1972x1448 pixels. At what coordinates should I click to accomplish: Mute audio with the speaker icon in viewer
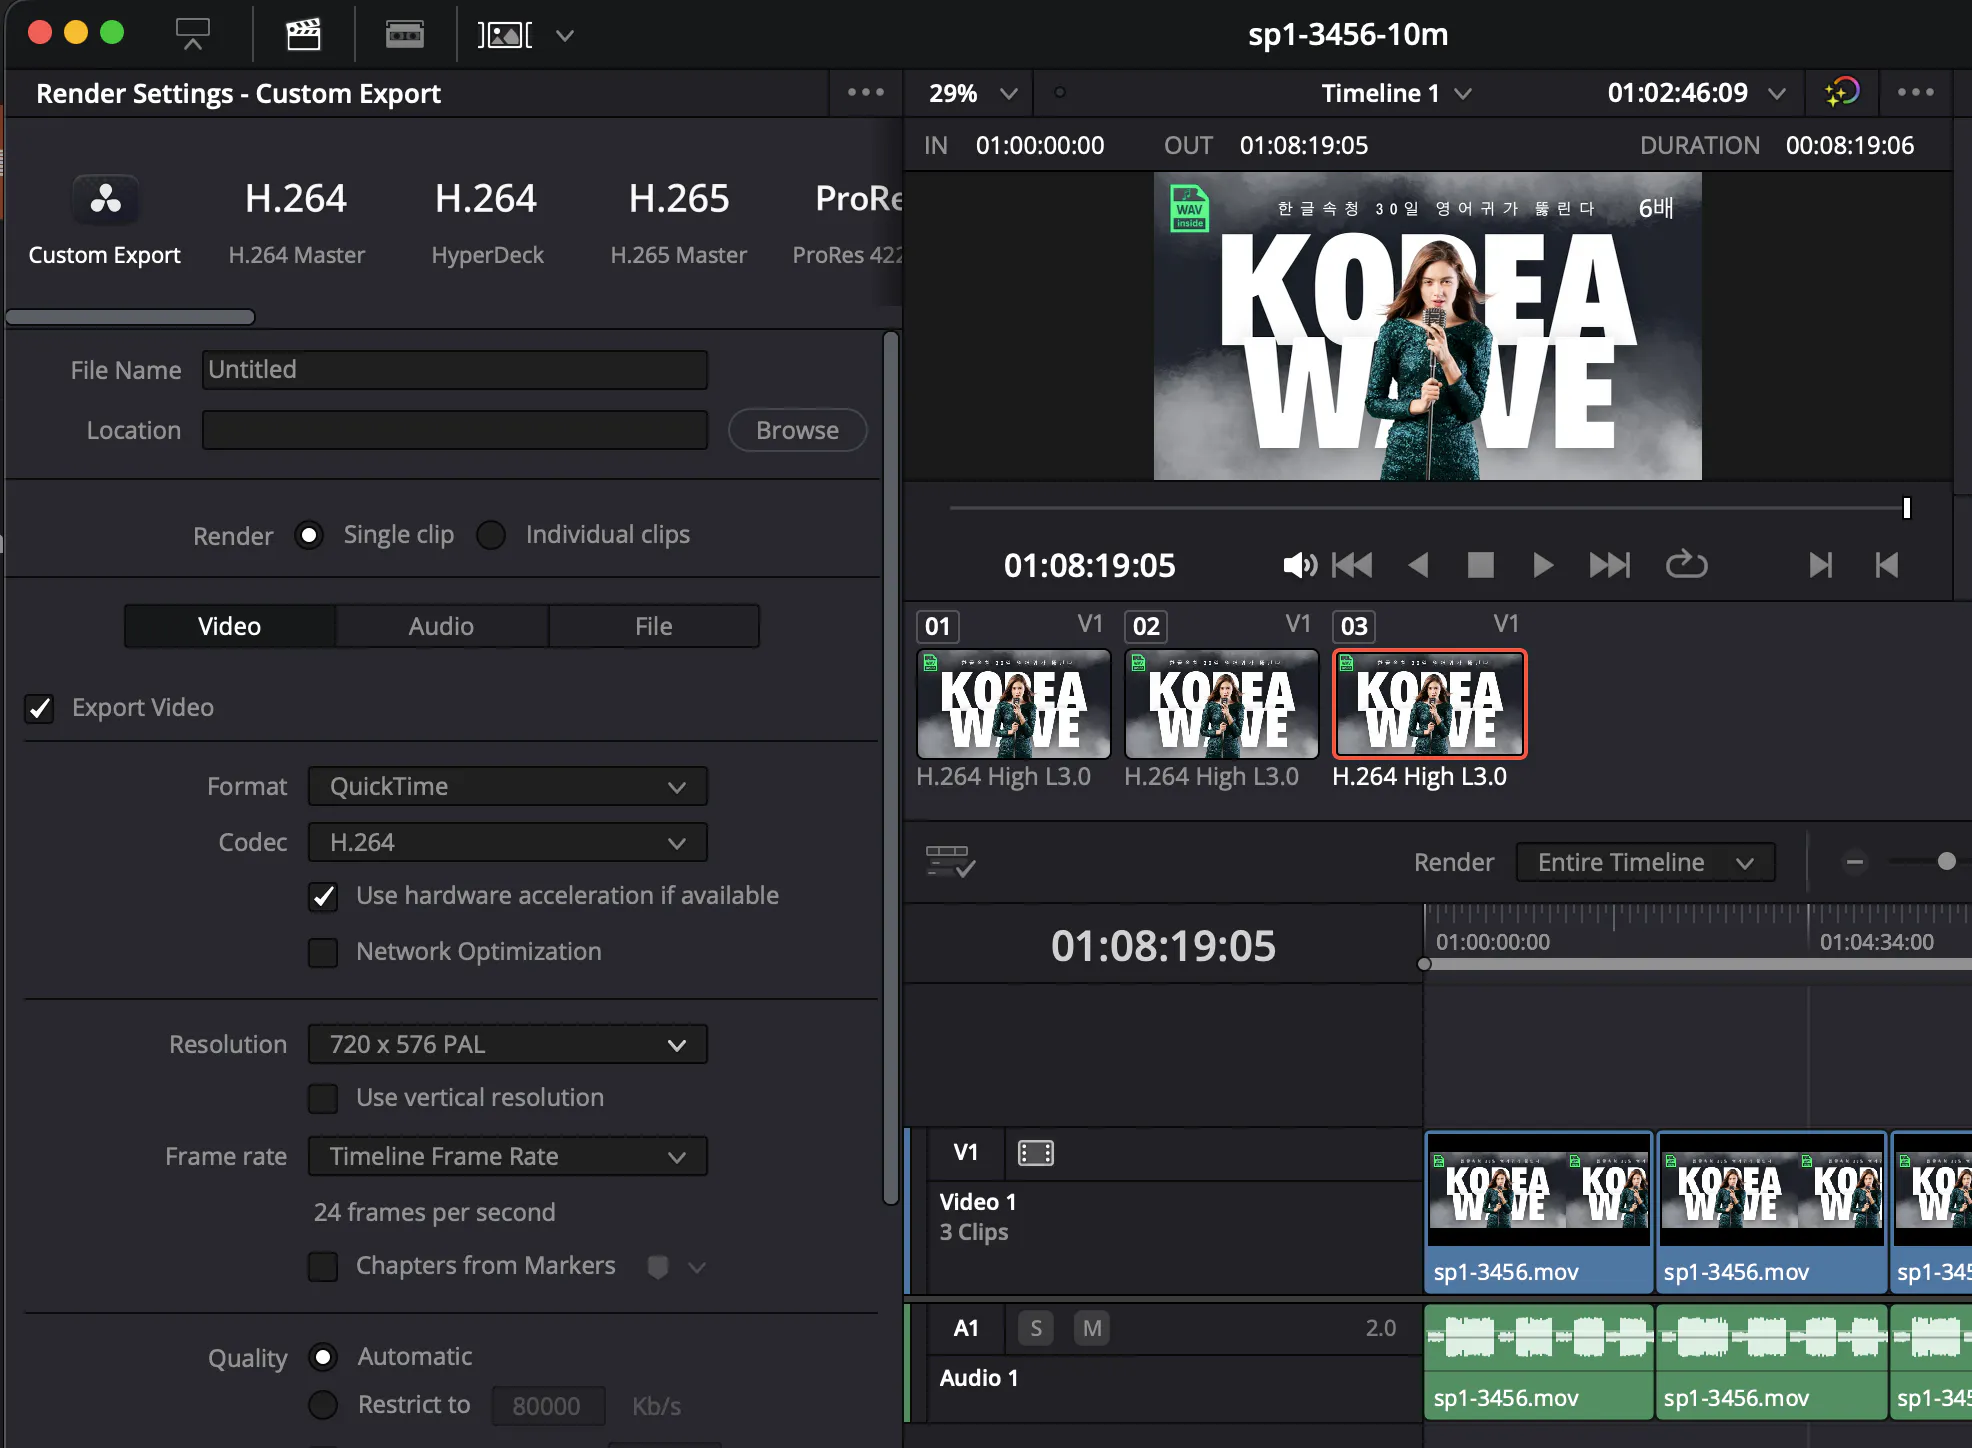(x=1298, y=565)
